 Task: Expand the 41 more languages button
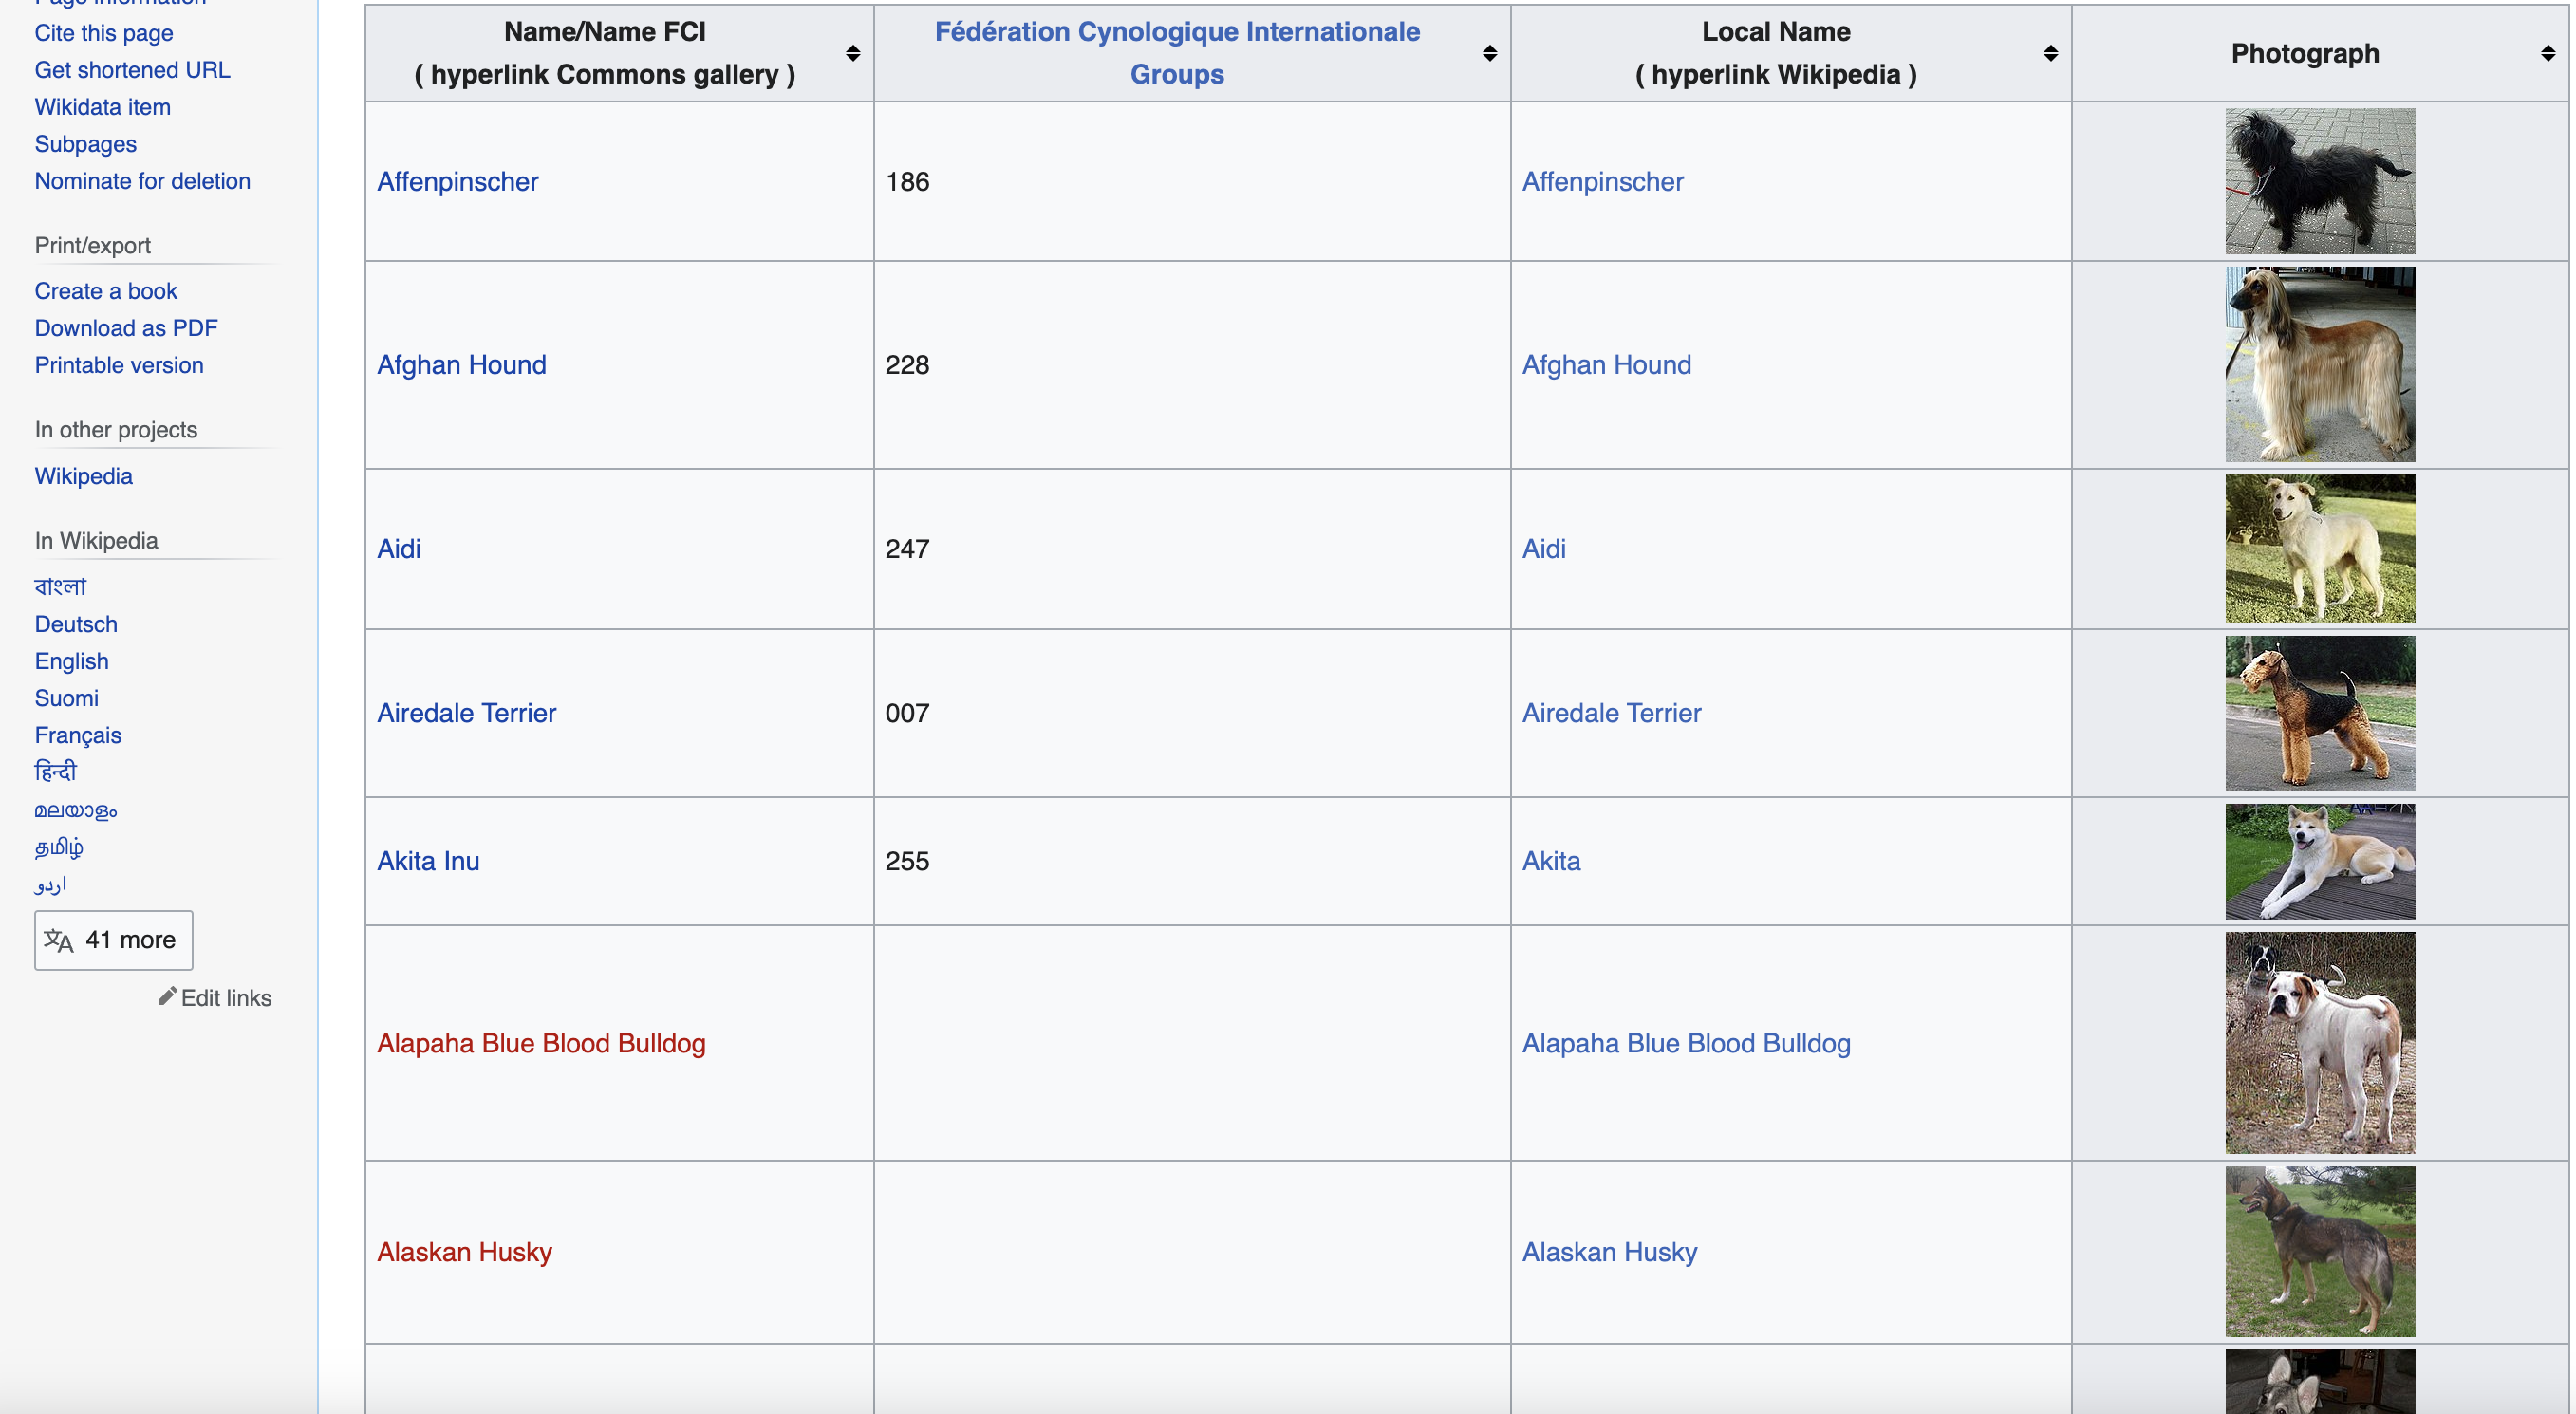[114, 940]
